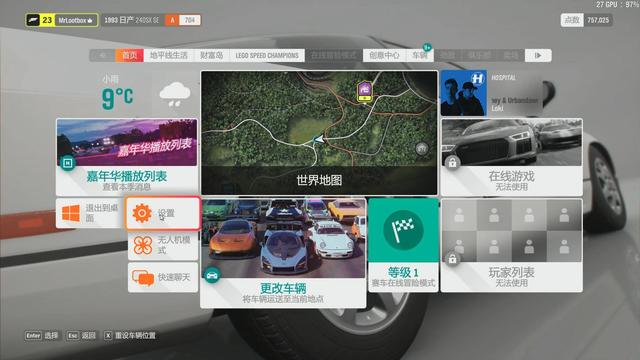Click the lock icon on 玩家列表 tile
The image size is (640, 360).
452,259
